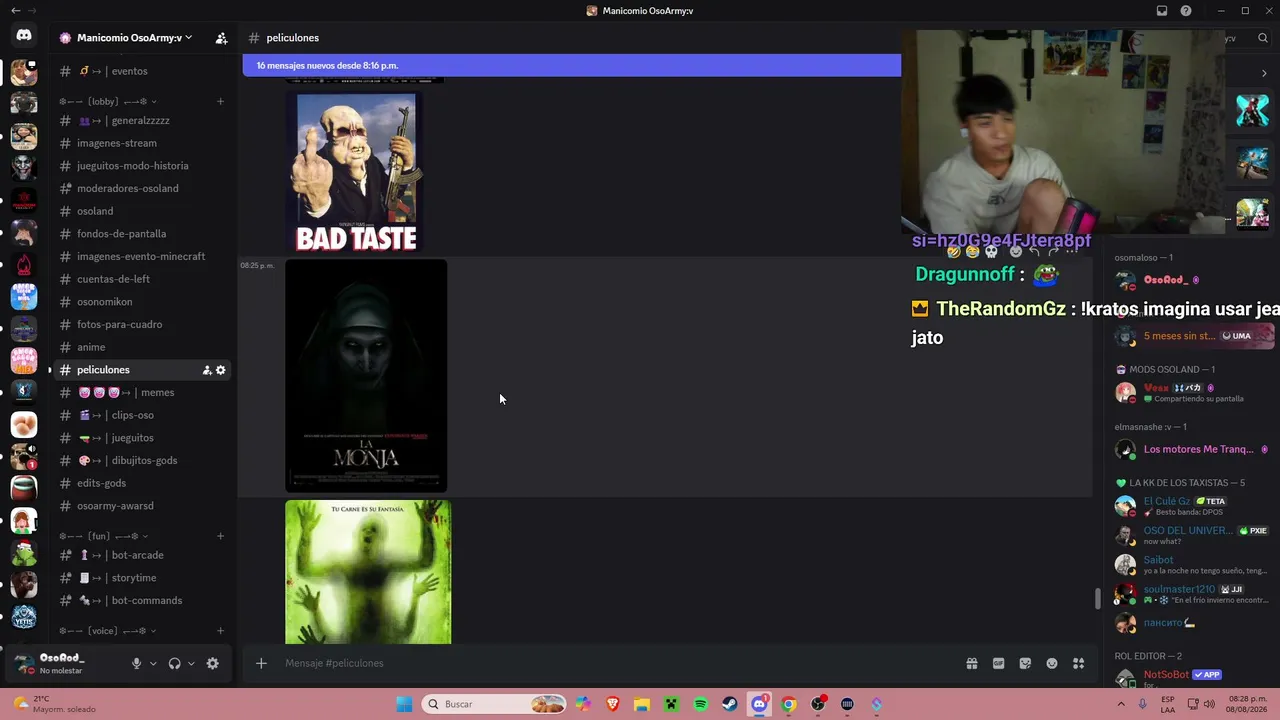Image resolution: width=1280 pixels, height=720 pixels.
Task: Open Google Chrome from the taskbar
Action: tap(789, 704)
